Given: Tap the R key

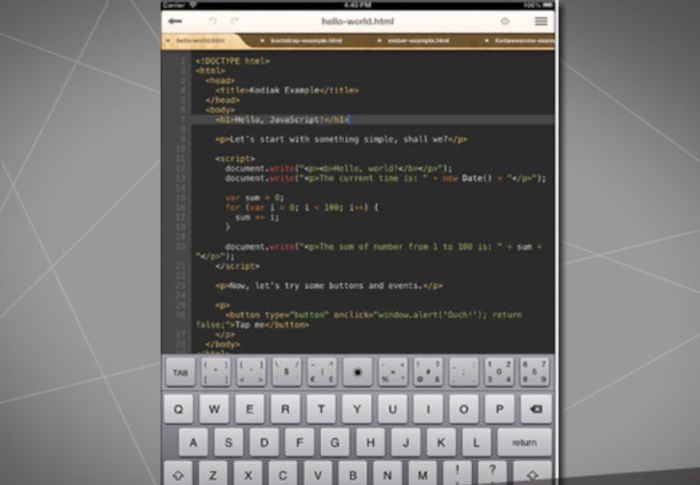Looking at the screenshot, I should [285, 409].
